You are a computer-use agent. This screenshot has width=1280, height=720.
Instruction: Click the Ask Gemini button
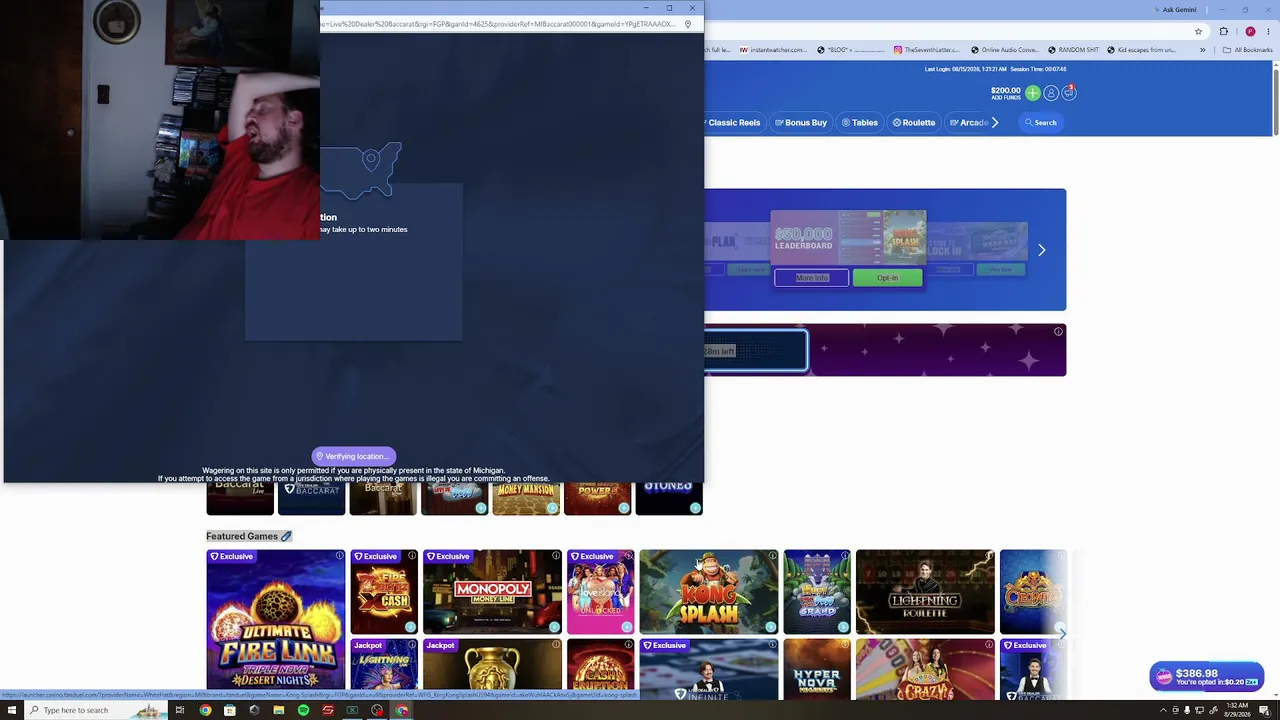tap(1175, 10)
